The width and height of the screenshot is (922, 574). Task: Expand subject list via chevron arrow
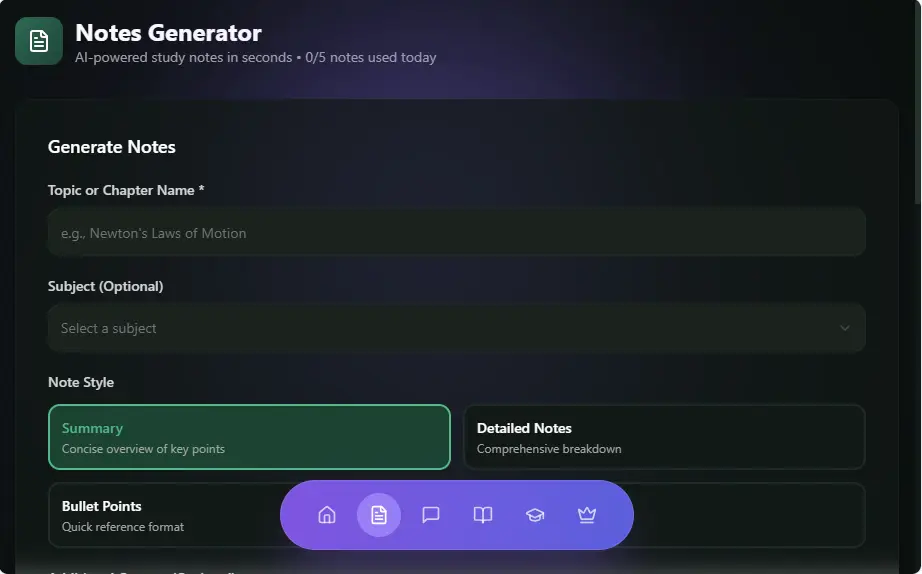pos(845,328)
